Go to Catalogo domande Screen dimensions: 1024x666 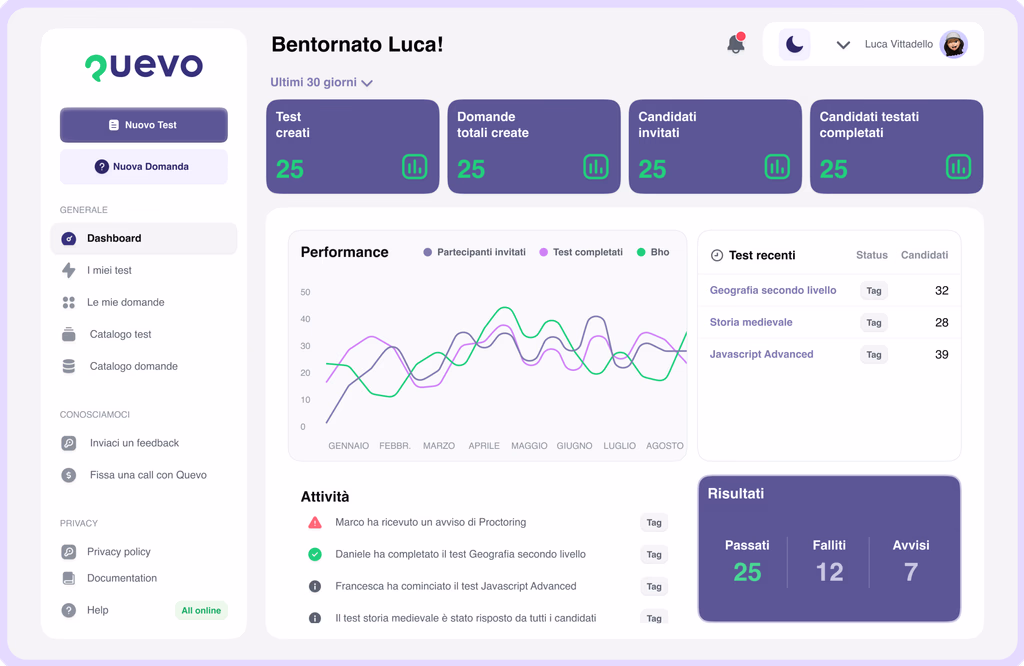coord(133,366)
